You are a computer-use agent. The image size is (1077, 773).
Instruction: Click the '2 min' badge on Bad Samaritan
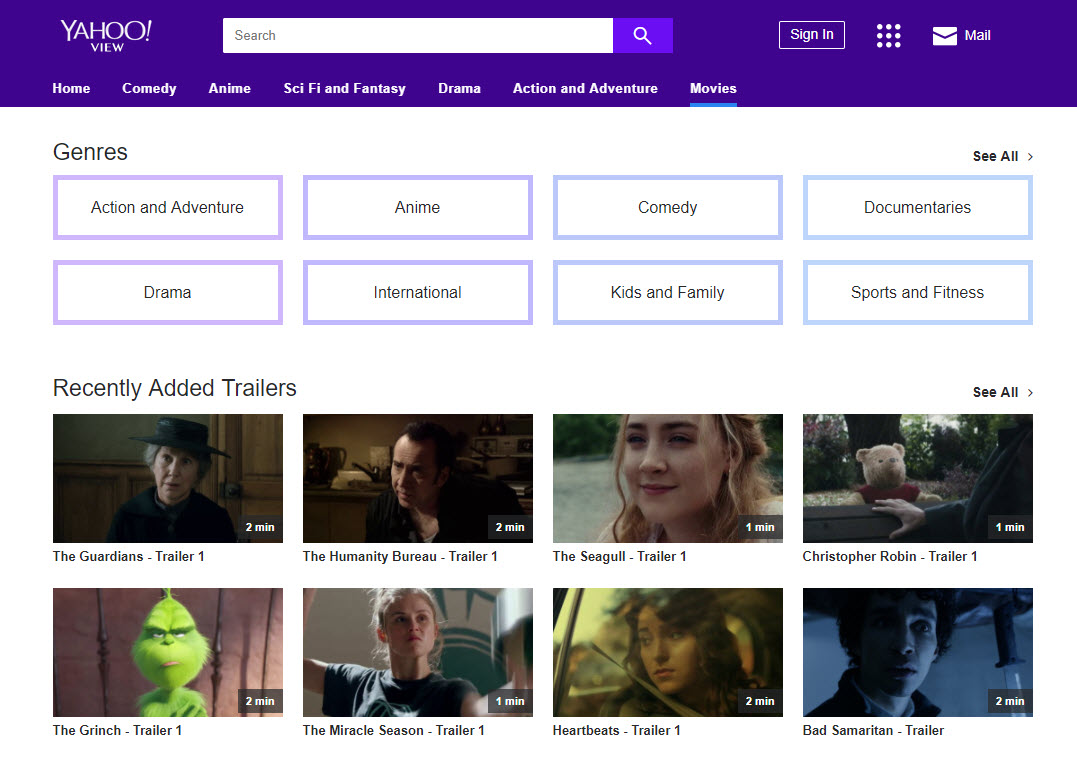click(x=1010, y=701)
